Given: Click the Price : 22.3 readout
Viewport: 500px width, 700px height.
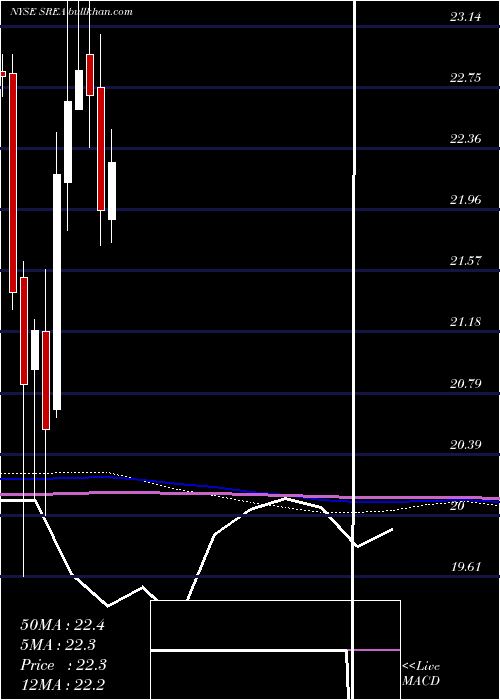Looking at the screenshot, I should click(x=63, y=665).
